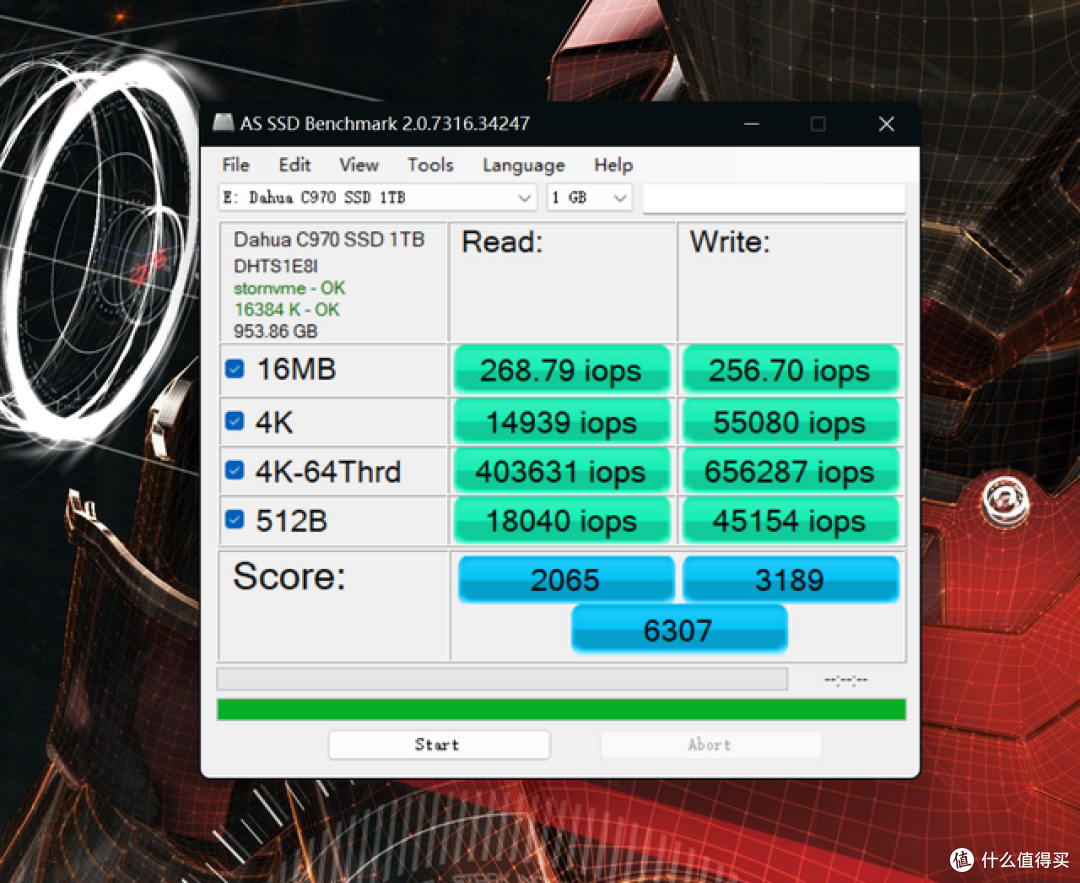Screen dimensions: 1080x883
Task: Click the Read: column header
Action: 502,242
